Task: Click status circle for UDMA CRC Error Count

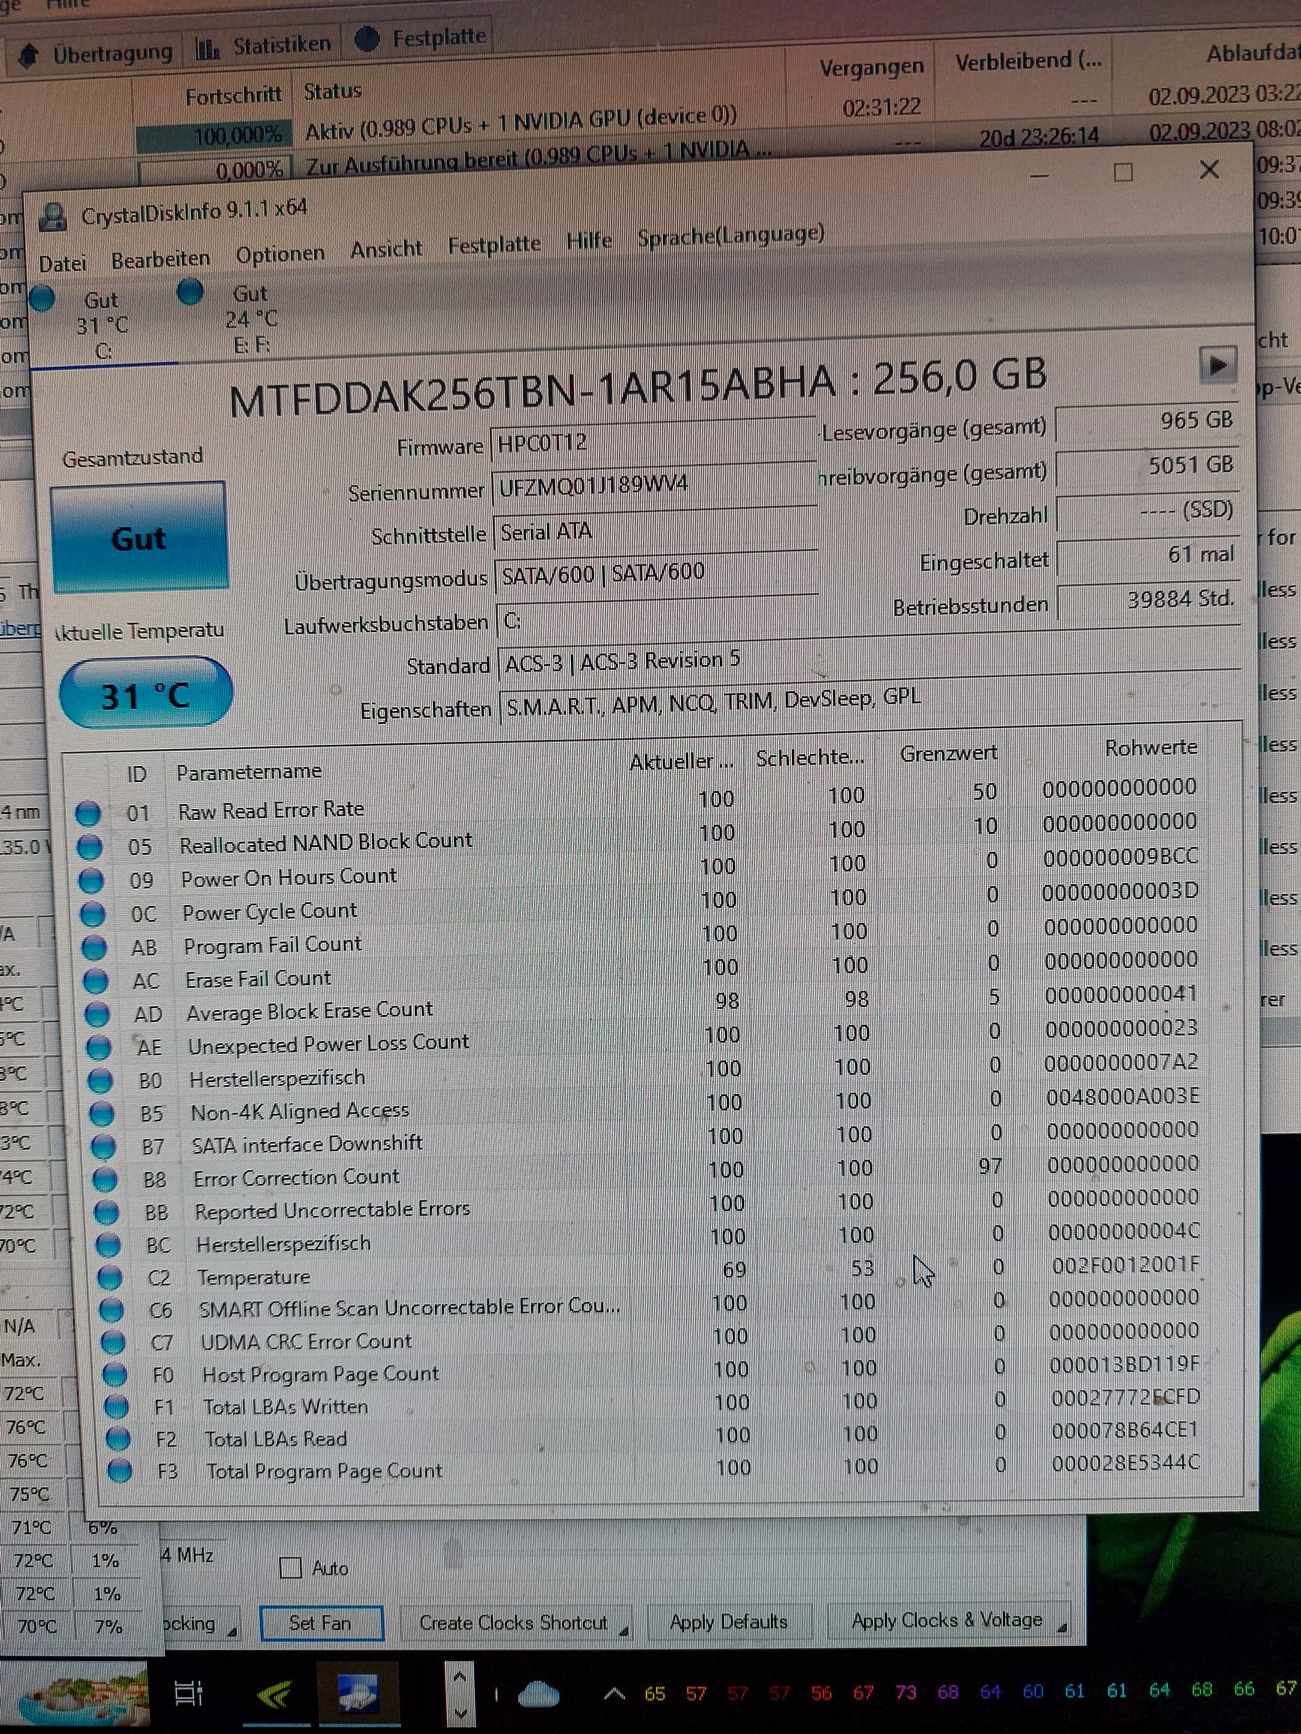Action: tap(113, 1343)
